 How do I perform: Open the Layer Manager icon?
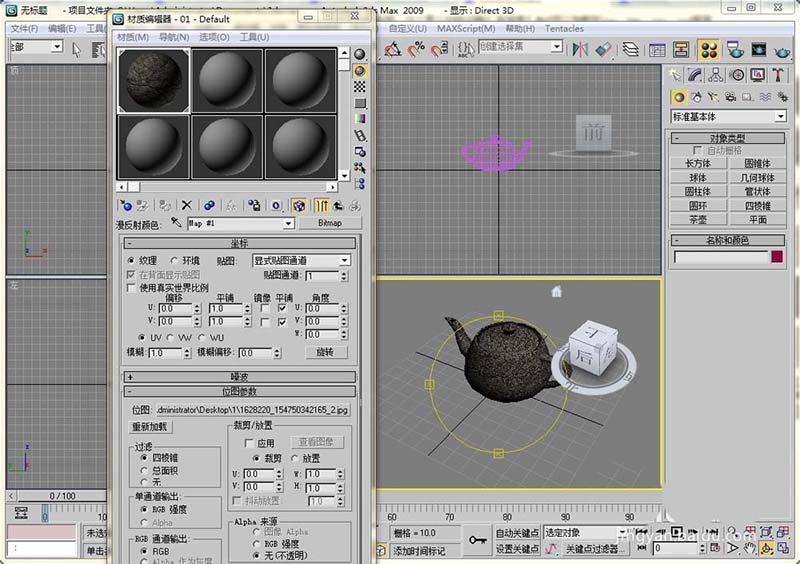[x=631, y=49]
